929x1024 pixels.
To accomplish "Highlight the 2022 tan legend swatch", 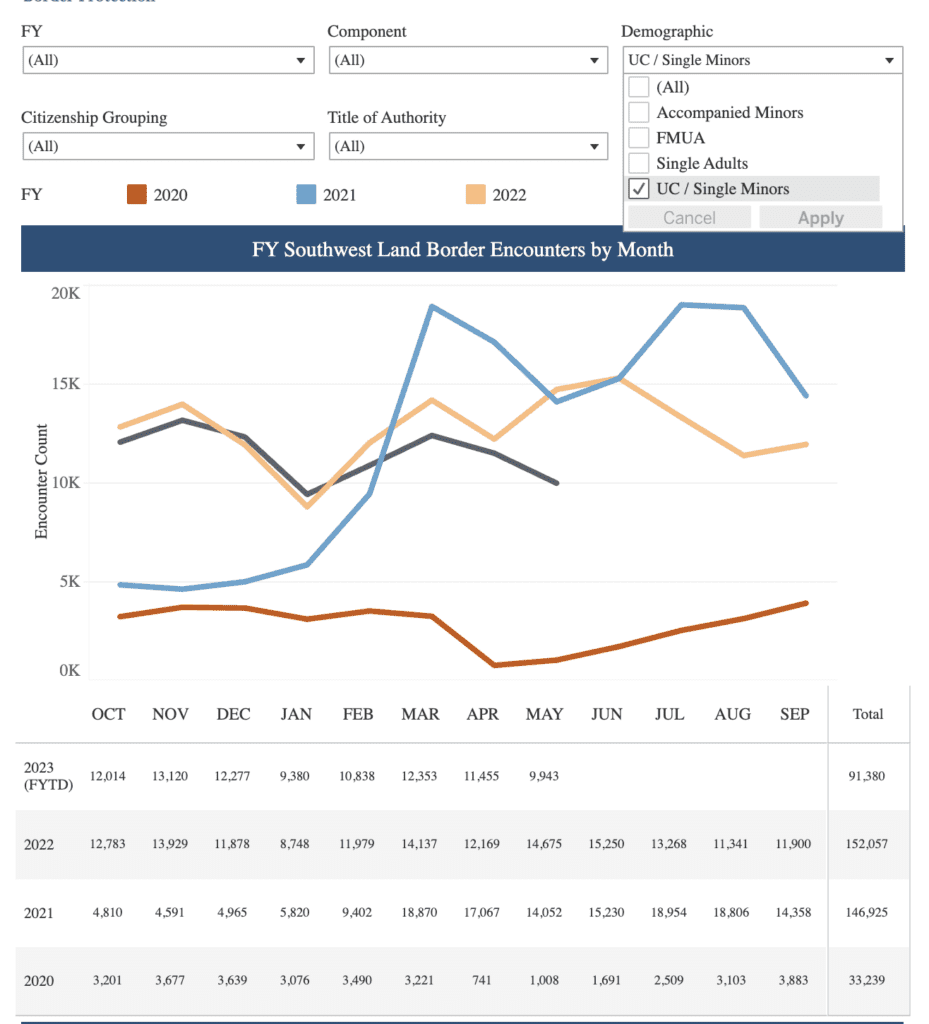I will click(x=476, y=195).
